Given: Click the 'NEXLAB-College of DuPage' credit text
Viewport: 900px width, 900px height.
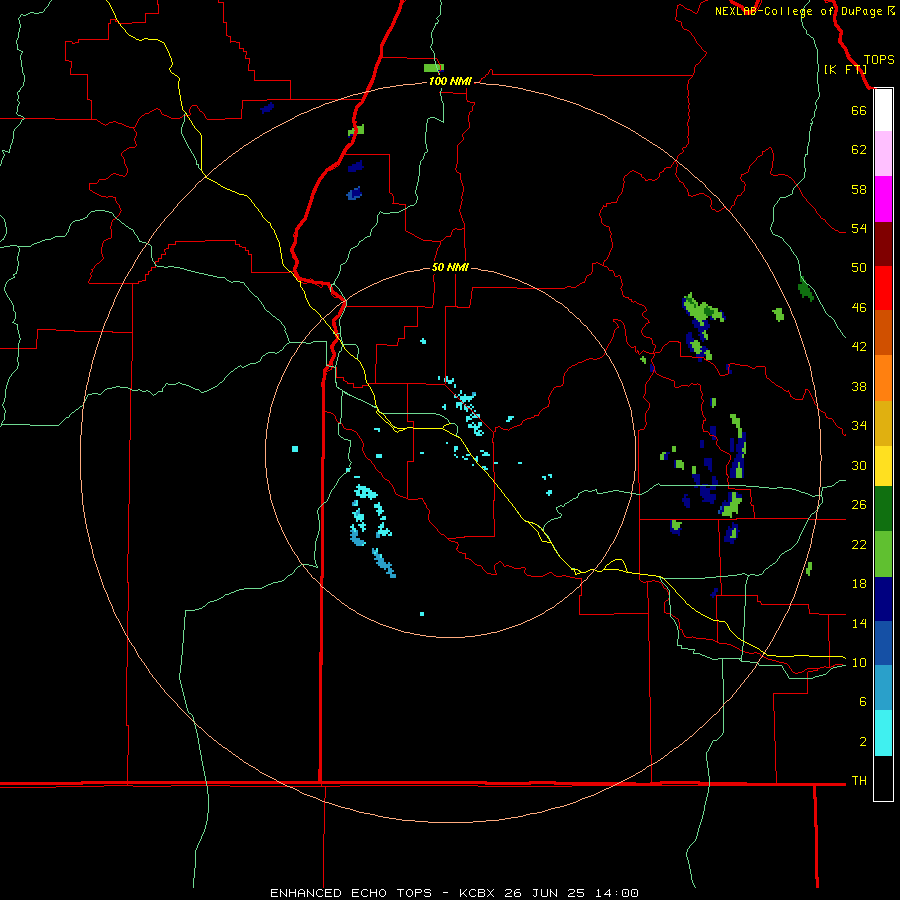Looking at the screenshot, I should point(798,11).
